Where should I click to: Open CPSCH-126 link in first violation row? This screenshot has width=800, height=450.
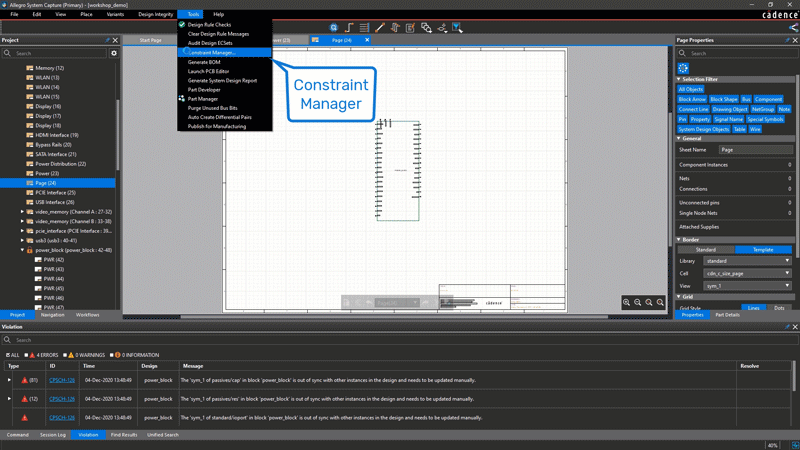pyautogui.click(x=62, y=380)
